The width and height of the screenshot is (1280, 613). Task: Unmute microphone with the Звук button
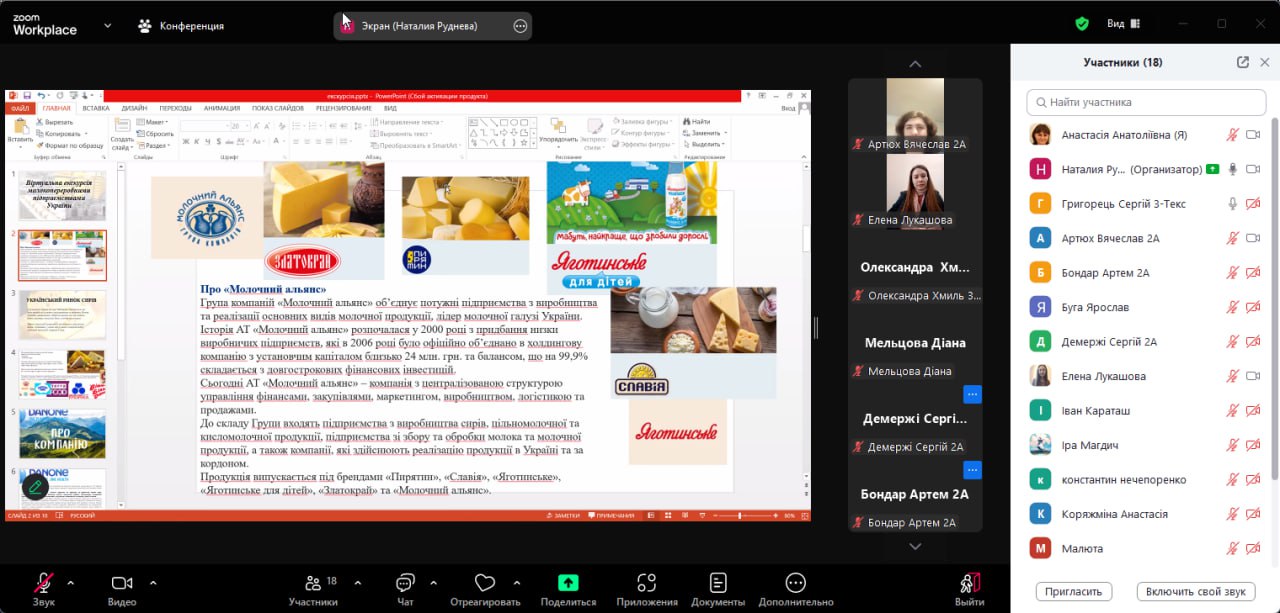pyautogui.click(x=43, y=589)
